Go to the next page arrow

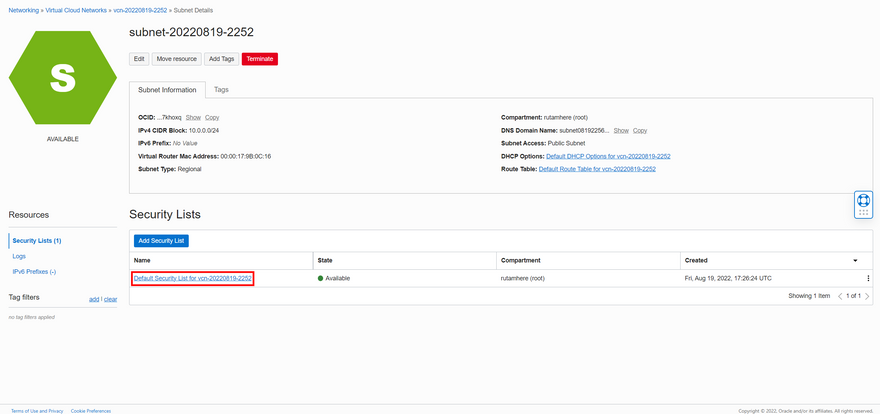click(867, 296)
